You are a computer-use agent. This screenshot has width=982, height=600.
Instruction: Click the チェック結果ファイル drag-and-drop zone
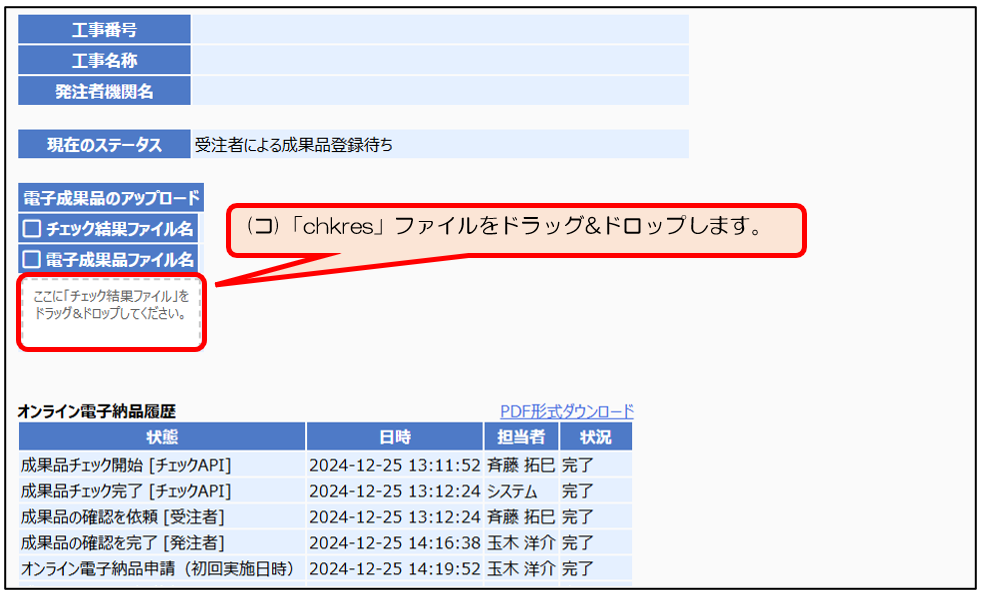pyautogui.click(x=111, y=312)
